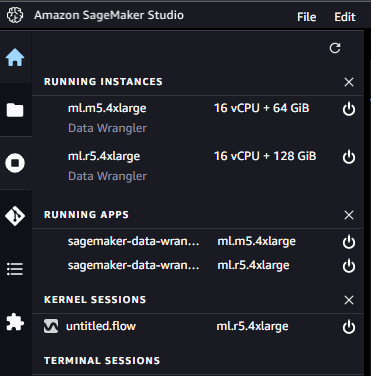Image resolution: width=371 pixels, height=376 pixels.
Task: Select the untitled.flow kernel session entry
Action: pos(101,326)
